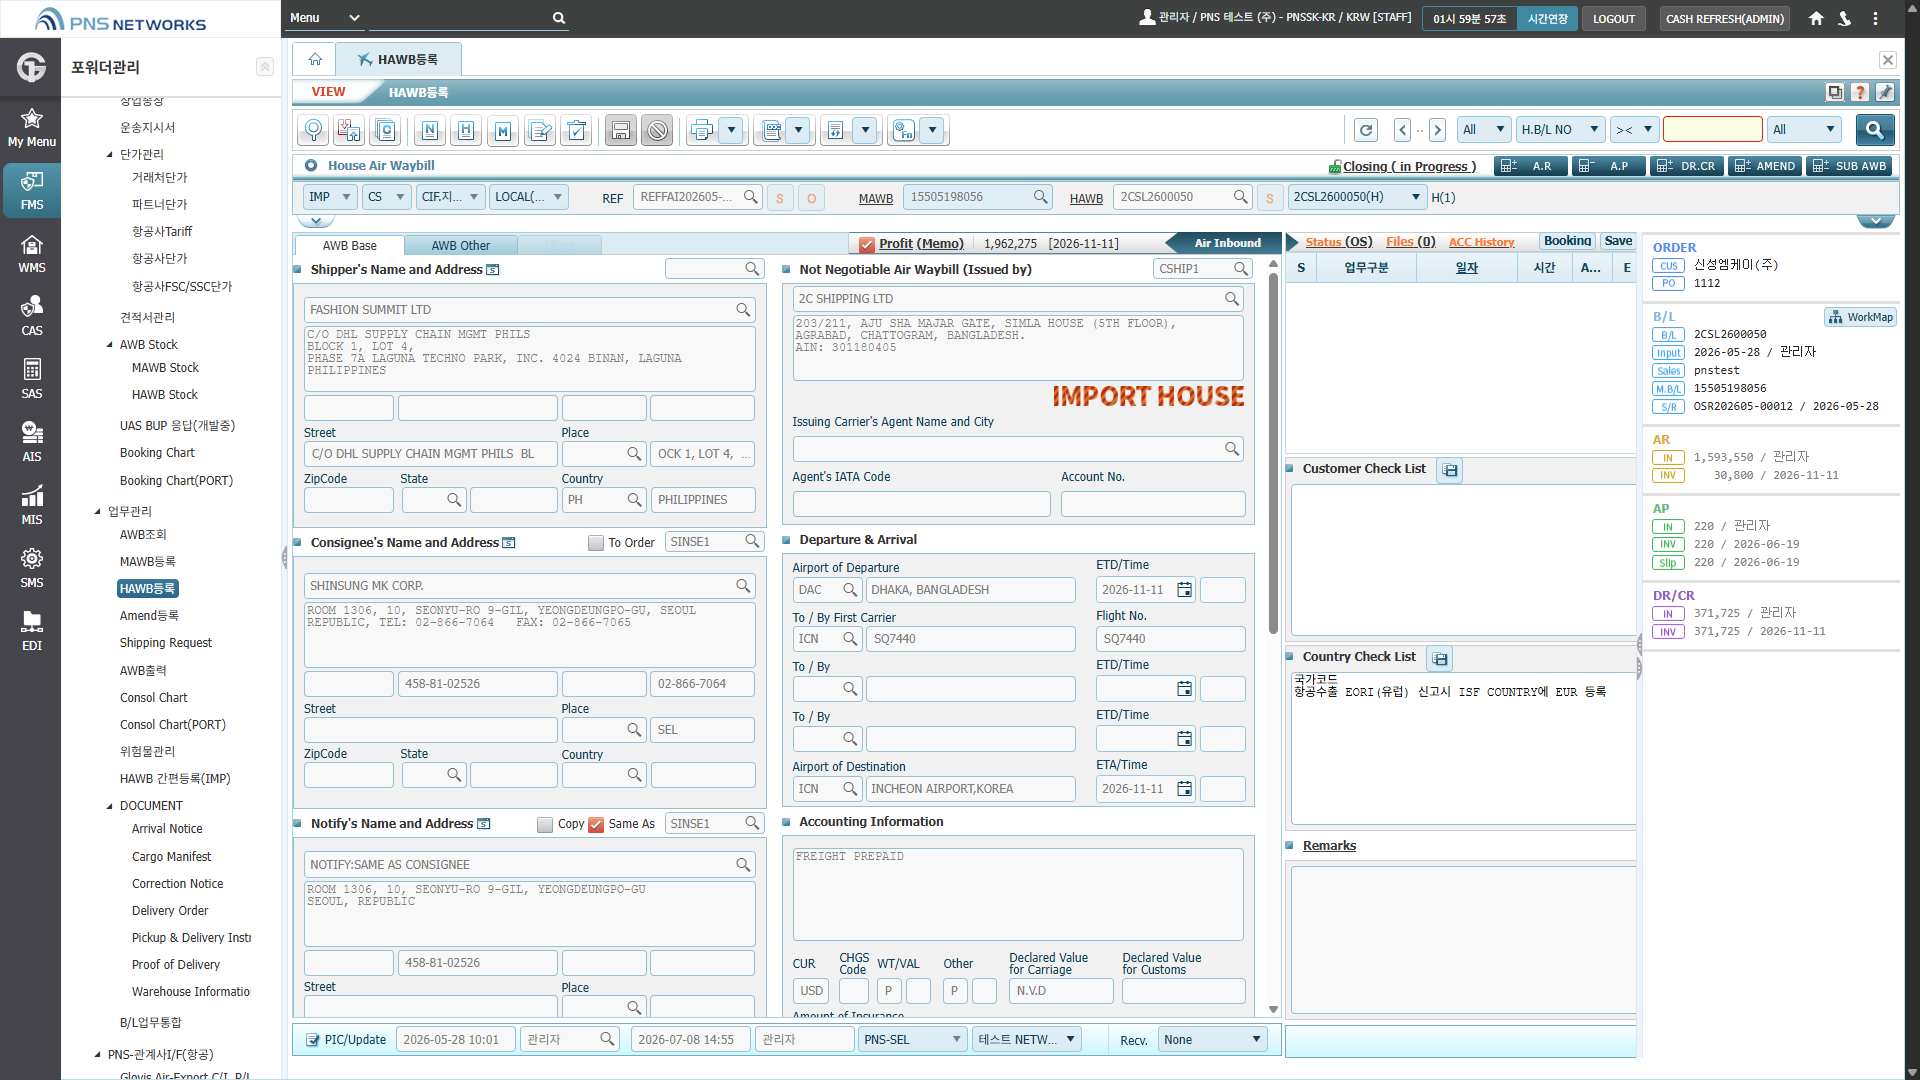The height and width of the screenshot is (1080, 1920).
Task: Open WMS module in left sidebar
Action: 32,254
